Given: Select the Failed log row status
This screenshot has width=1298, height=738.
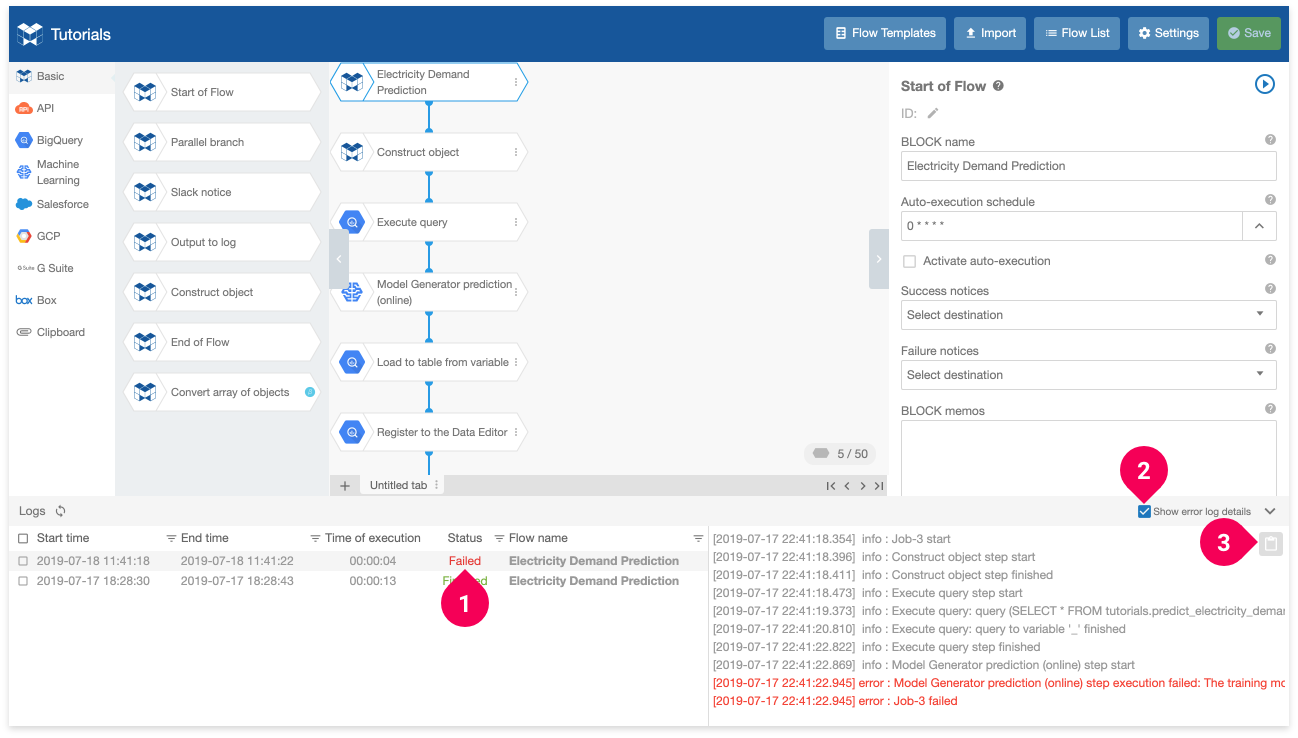Looking at the screenshot, I should tap(465, 561).
